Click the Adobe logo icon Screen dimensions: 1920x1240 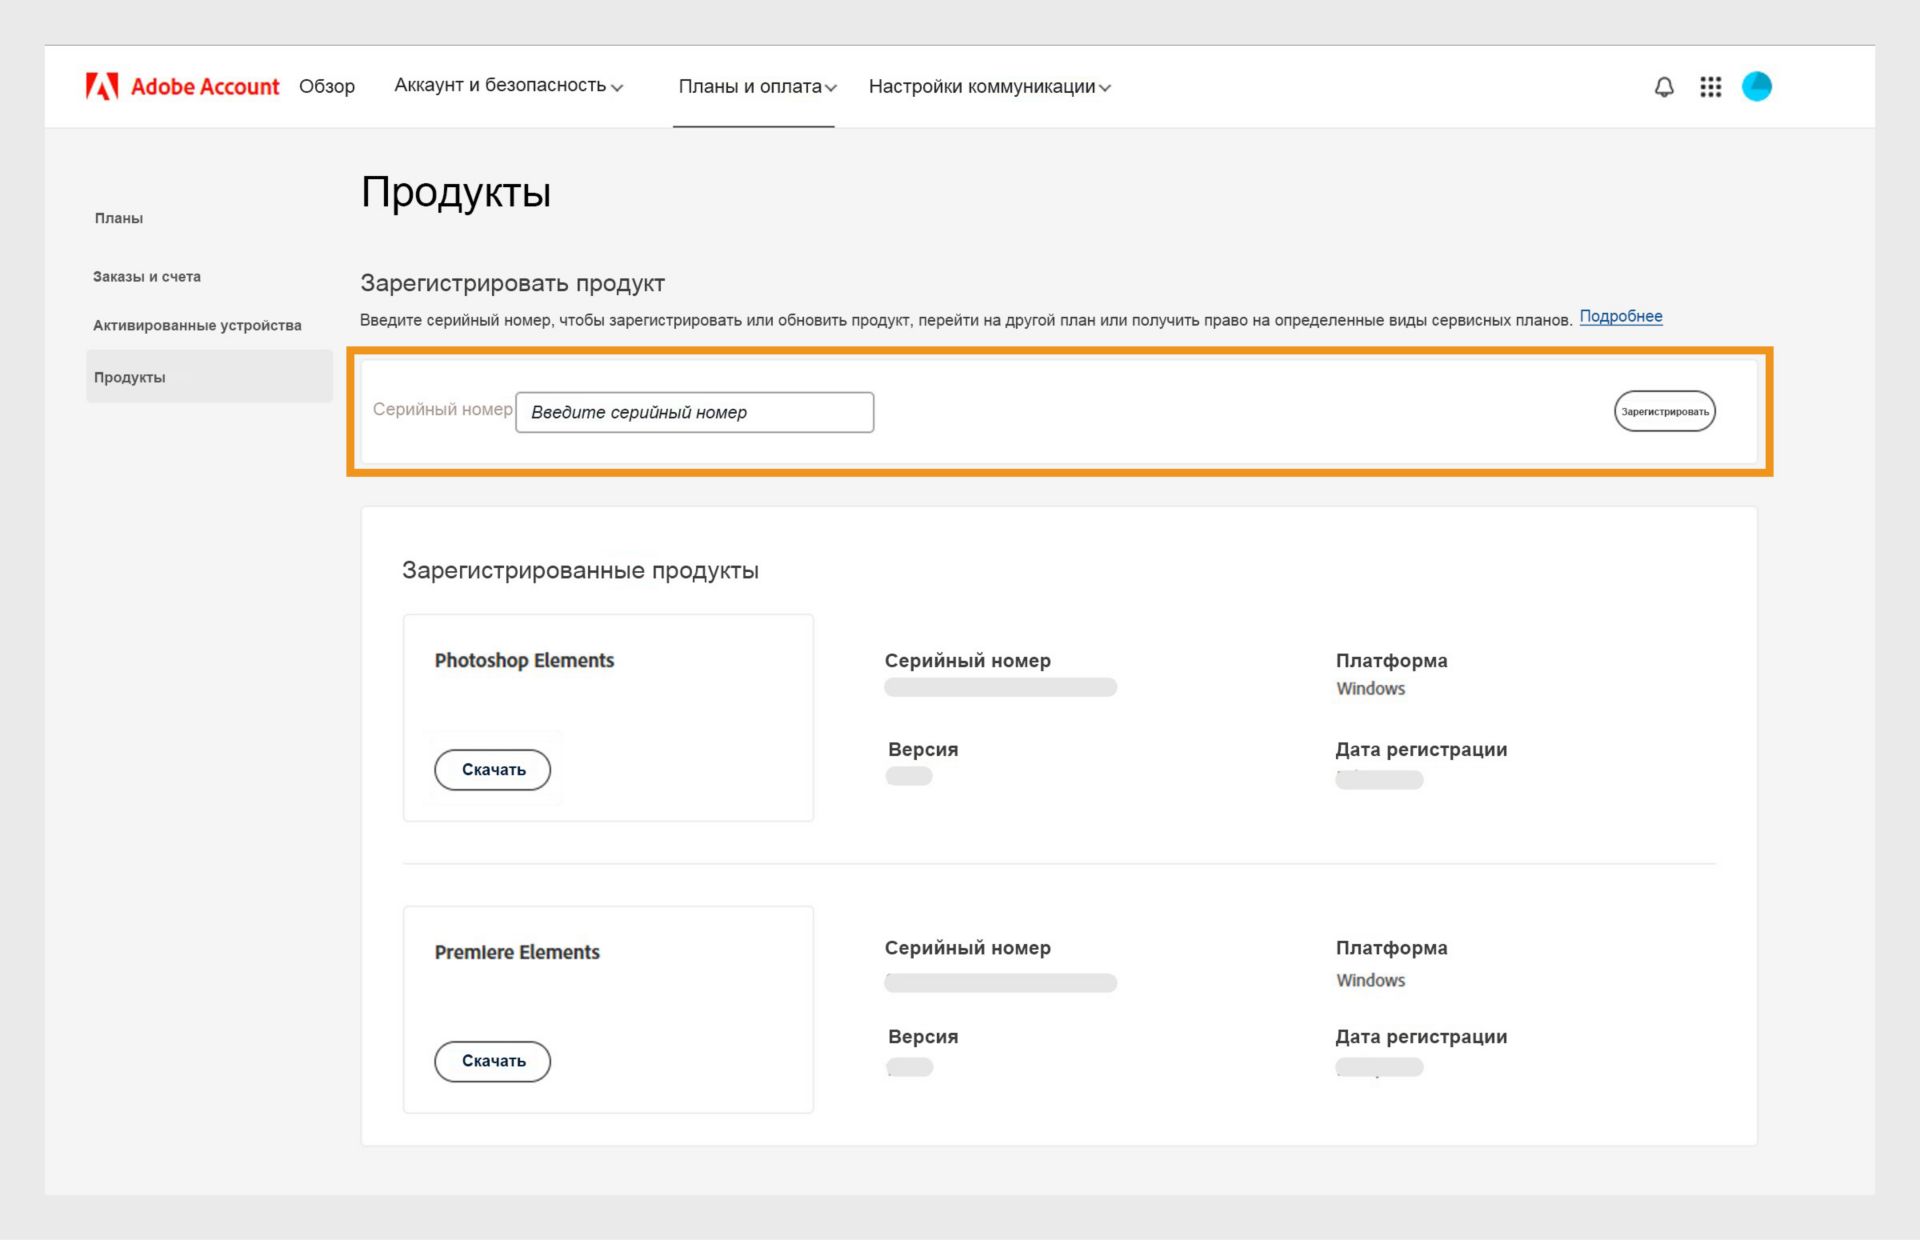[x=101, y=87]
